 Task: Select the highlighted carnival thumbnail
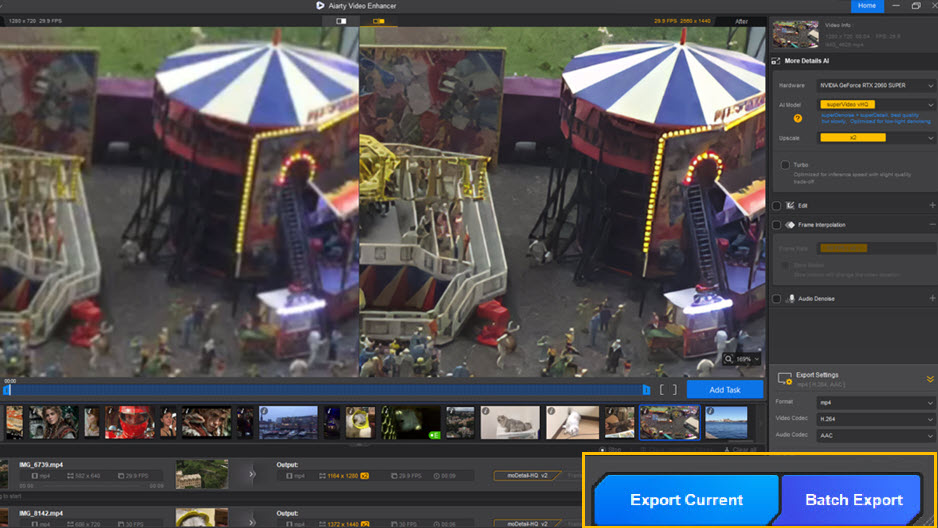tap(669, 422)
